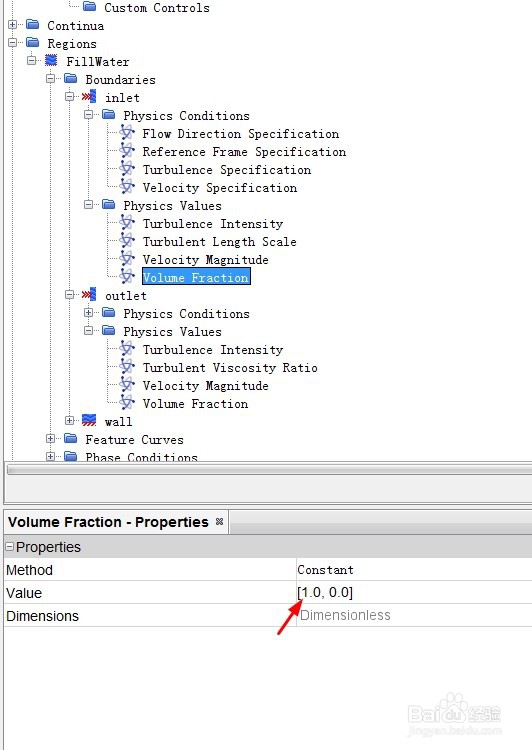This screenshot has width=532, height=750.
Task: Click the horizontal scrollbar under the tree
Action: click(269, 470)
